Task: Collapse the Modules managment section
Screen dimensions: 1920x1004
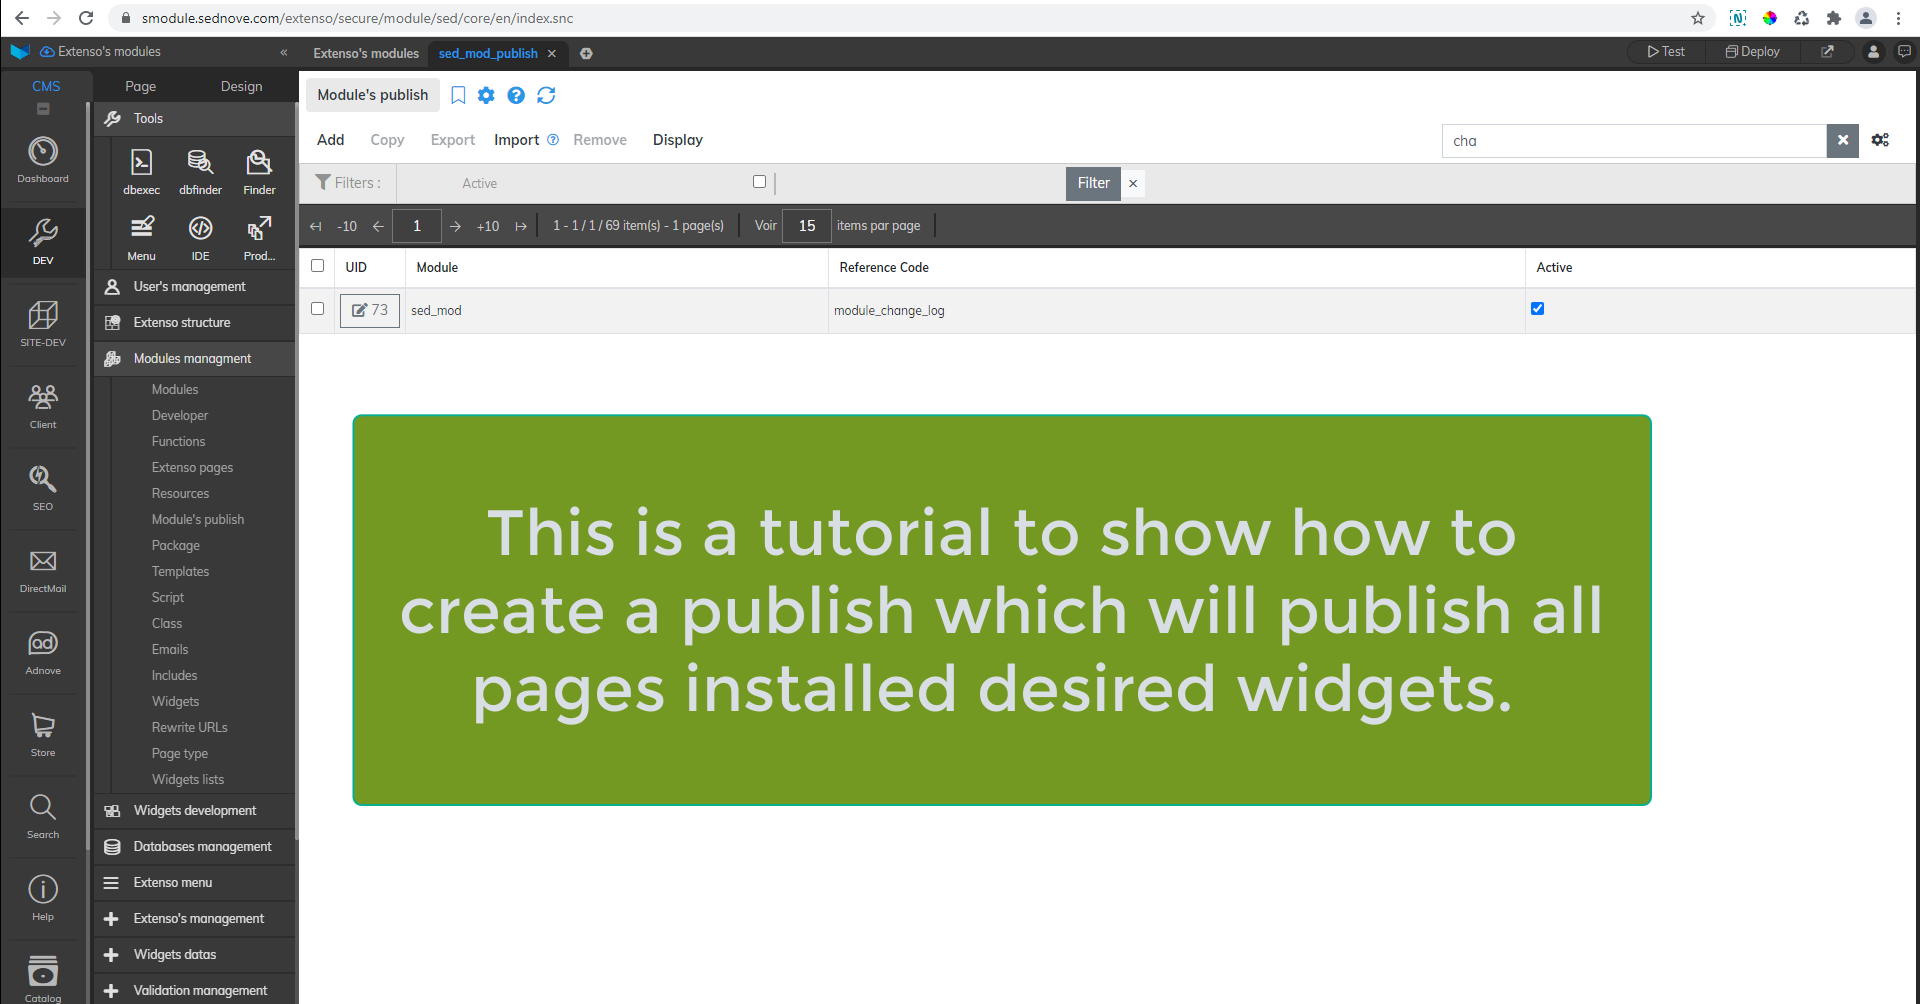Action: point(195,358)
